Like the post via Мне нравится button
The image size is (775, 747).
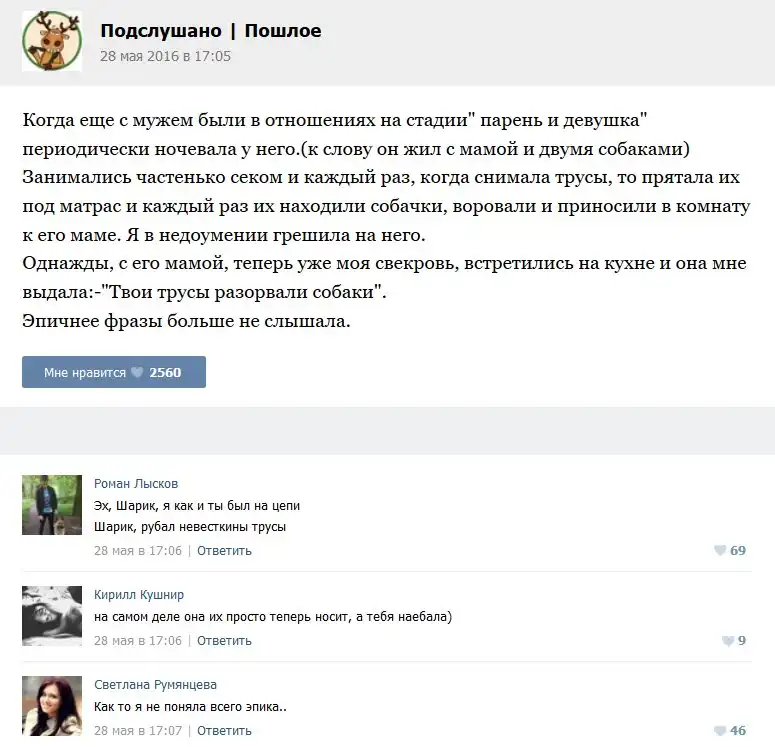(114, 372)
